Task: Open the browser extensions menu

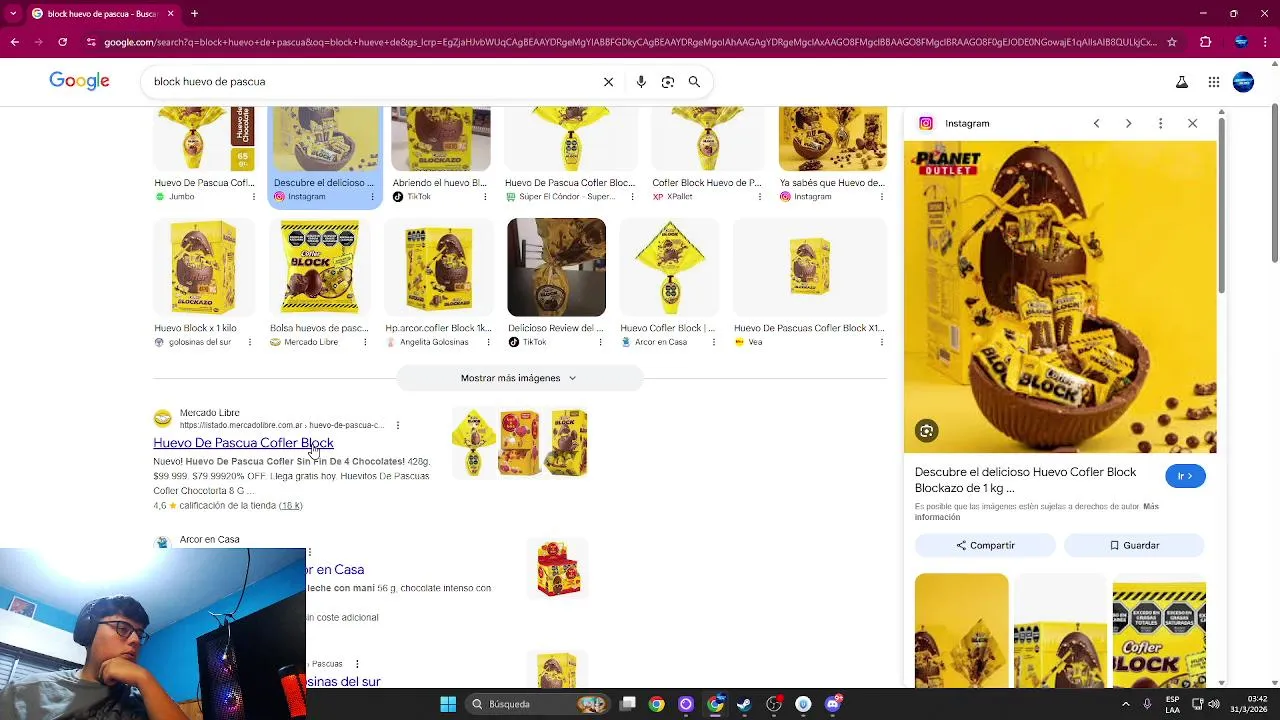Action: pos(1205,42)
